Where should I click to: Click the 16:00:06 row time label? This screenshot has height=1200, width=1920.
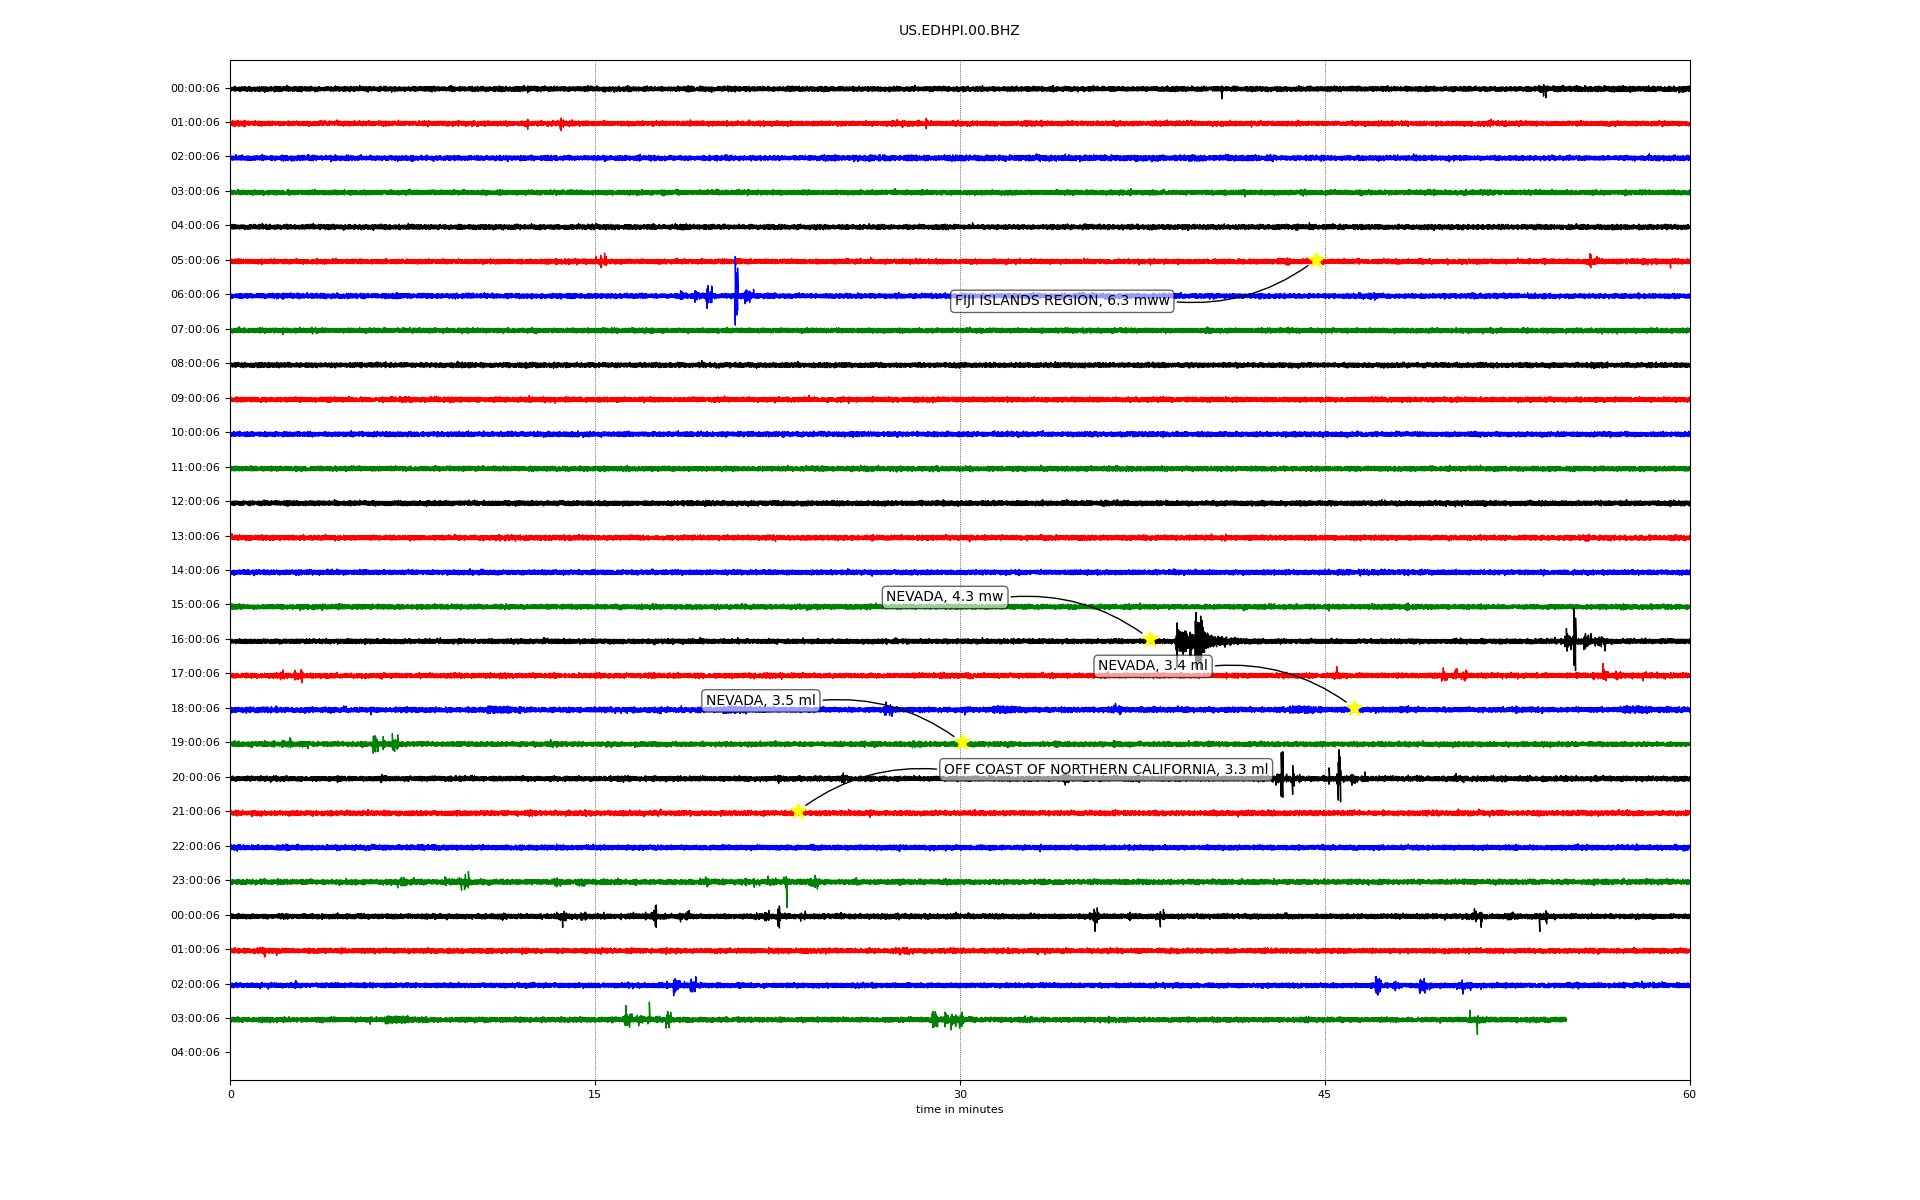coord(195,640)
